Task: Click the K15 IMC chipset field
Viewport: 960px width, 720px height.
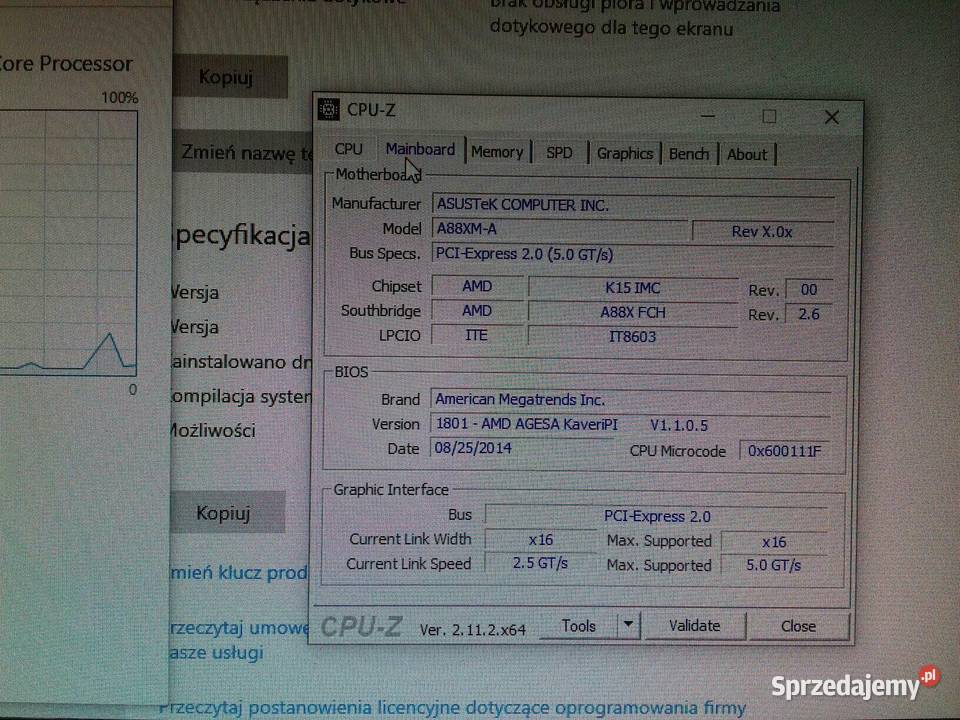Action: 632,288
